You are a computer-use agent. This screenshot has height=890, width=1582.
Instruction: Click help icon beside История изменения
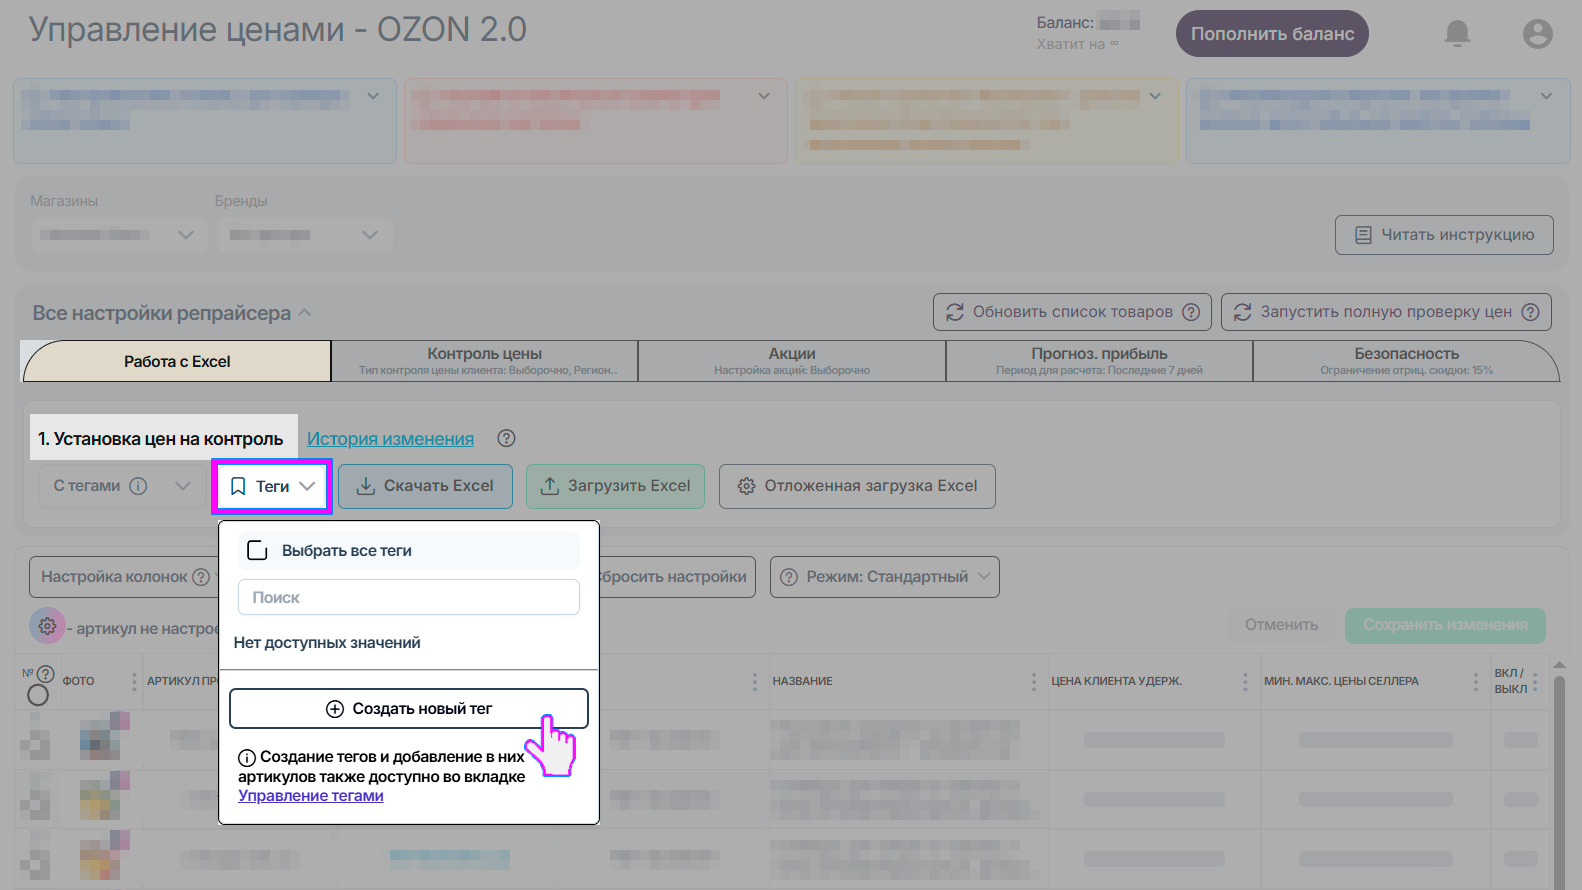click(x=507, y=438)
